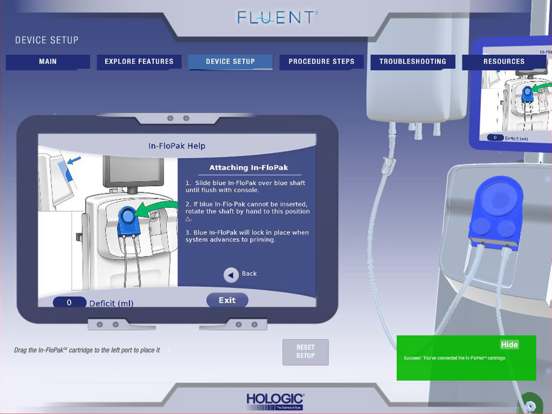This screenshot has height=414, width=552.
Task: Click the FLUENT logo at top
Action: coord(277,18)
